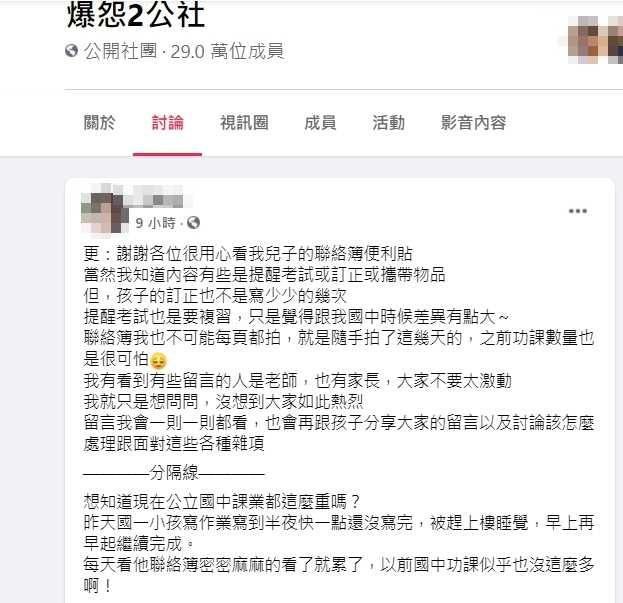Click the public globe icon beside 公開社團
The image size is (623, 603).
pyautogui.click(x=72, y=51)
